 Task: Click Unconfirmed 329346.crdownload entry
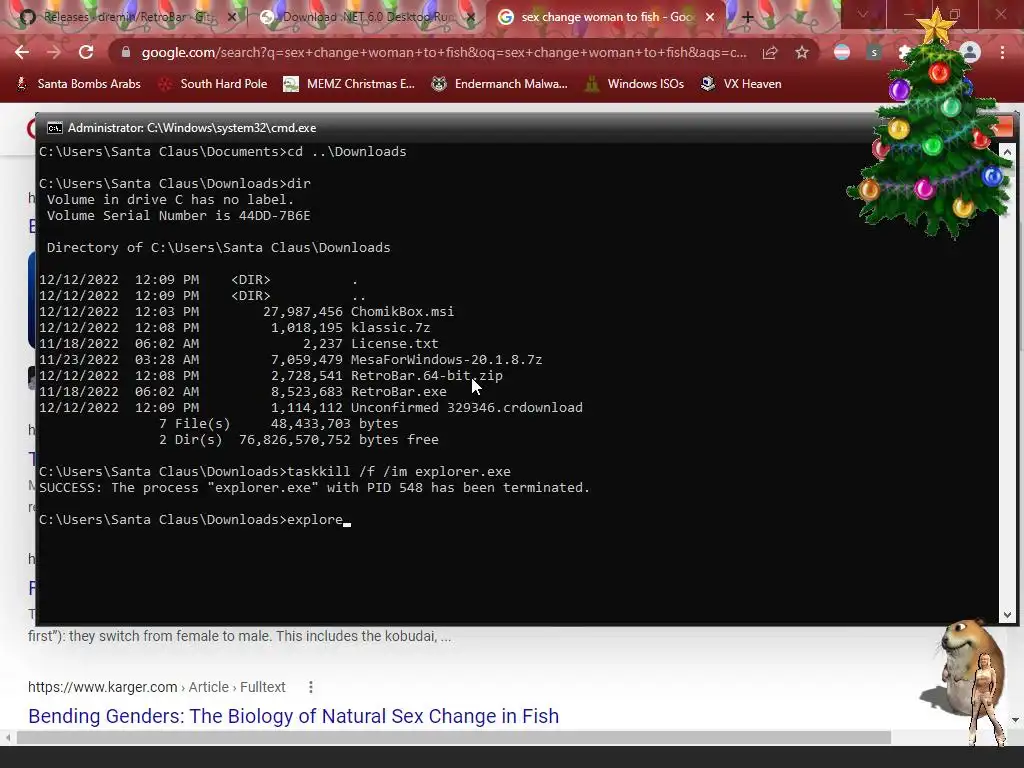467,408
